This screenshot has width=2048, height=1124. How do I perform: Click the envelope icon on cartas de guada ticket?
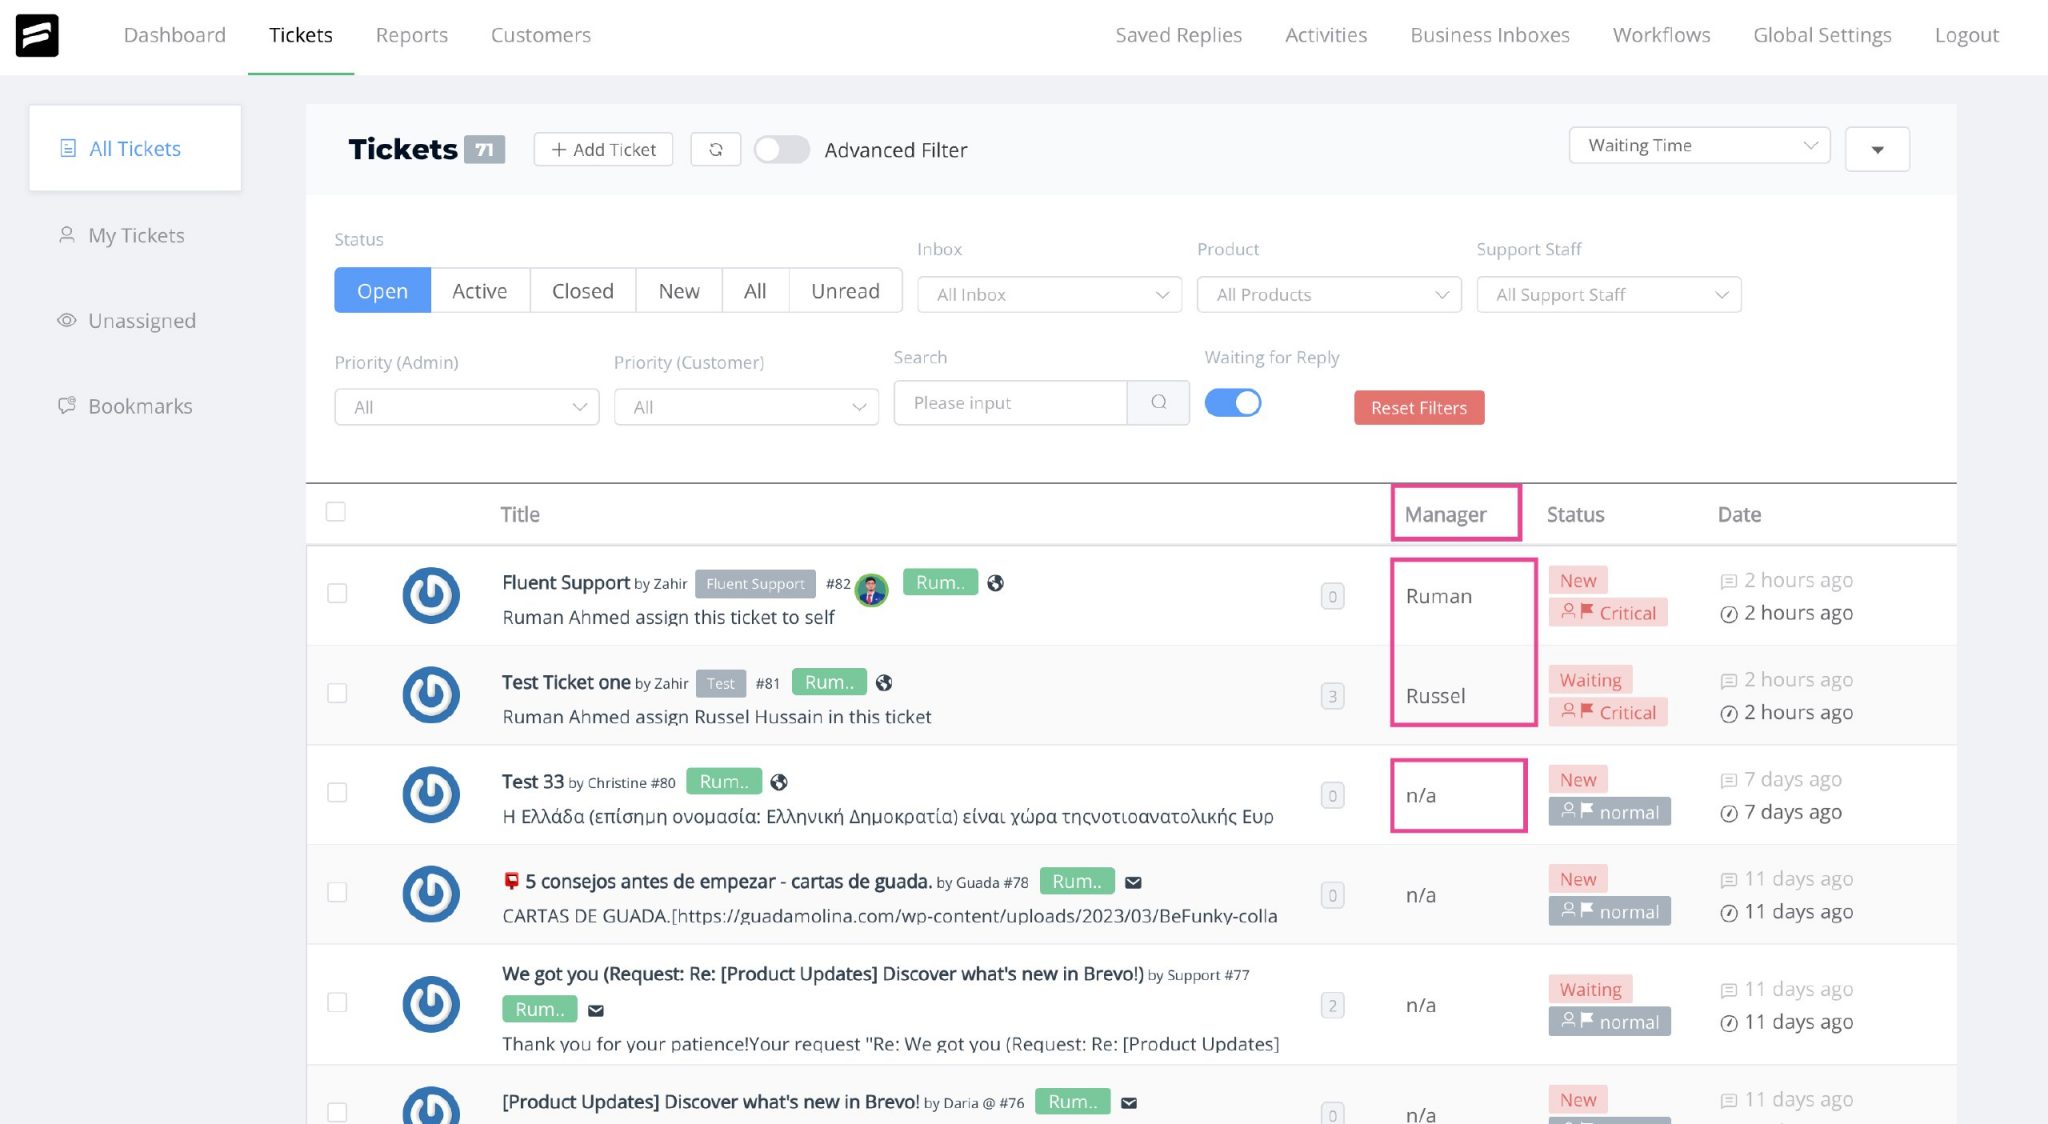click(x=1132, y=881)
